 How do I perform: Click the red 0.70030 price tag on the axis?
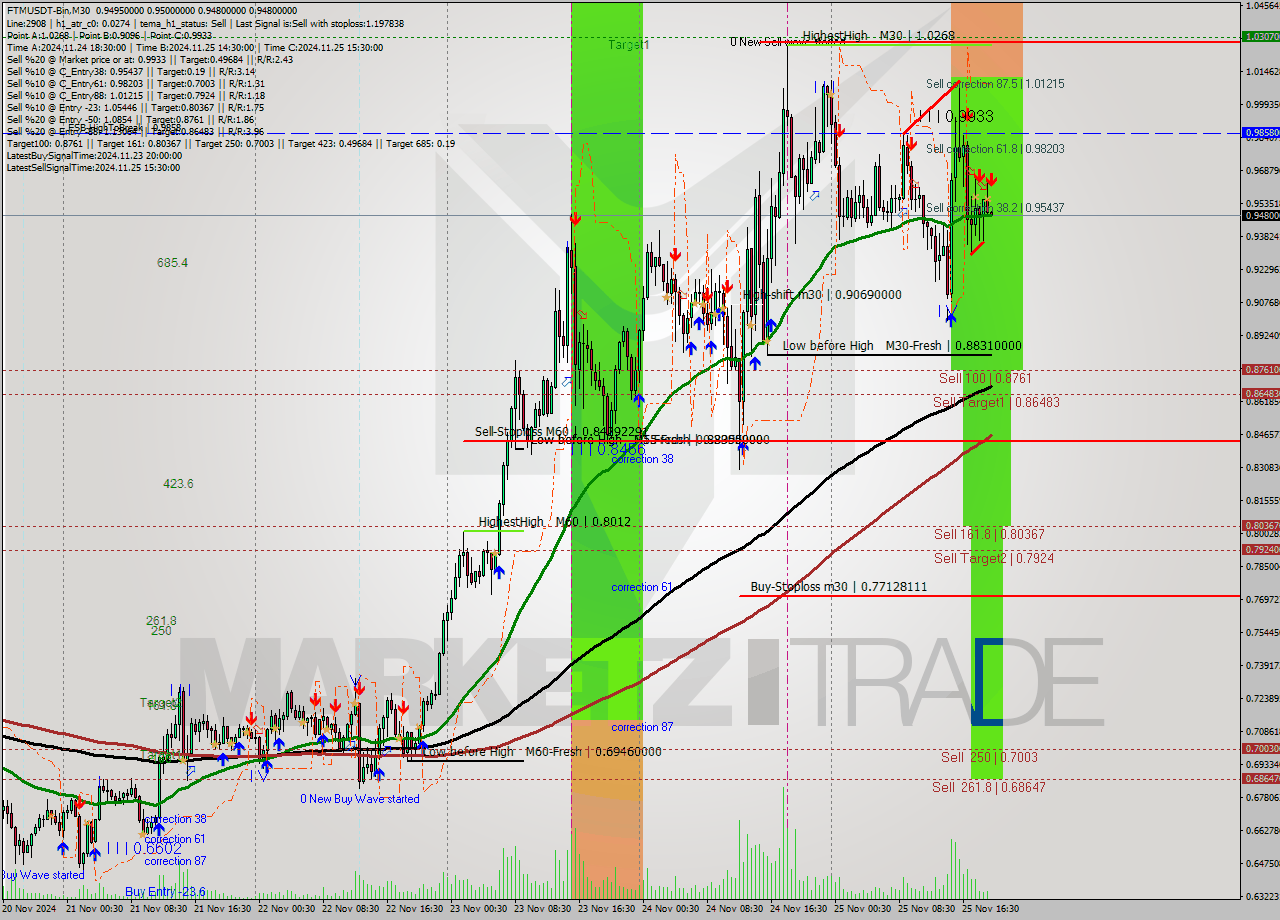(1260, 748)
